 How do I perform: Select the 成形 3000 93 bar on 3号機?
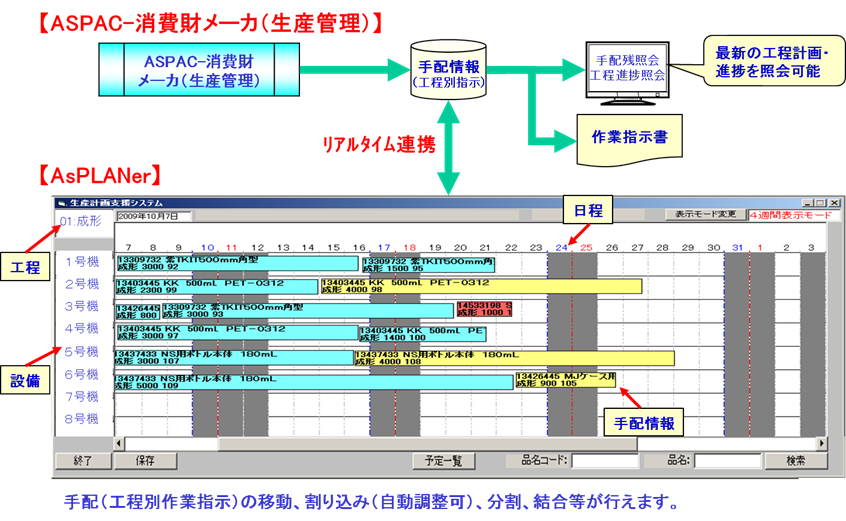click(308, 311)
